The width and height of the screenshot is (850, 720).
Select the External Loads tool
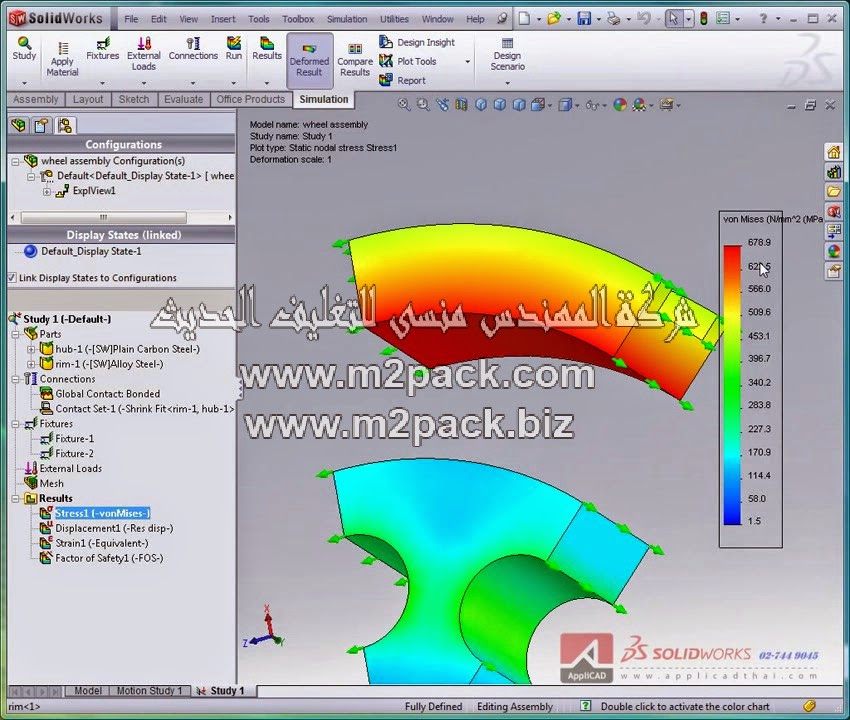click(144, 54)
